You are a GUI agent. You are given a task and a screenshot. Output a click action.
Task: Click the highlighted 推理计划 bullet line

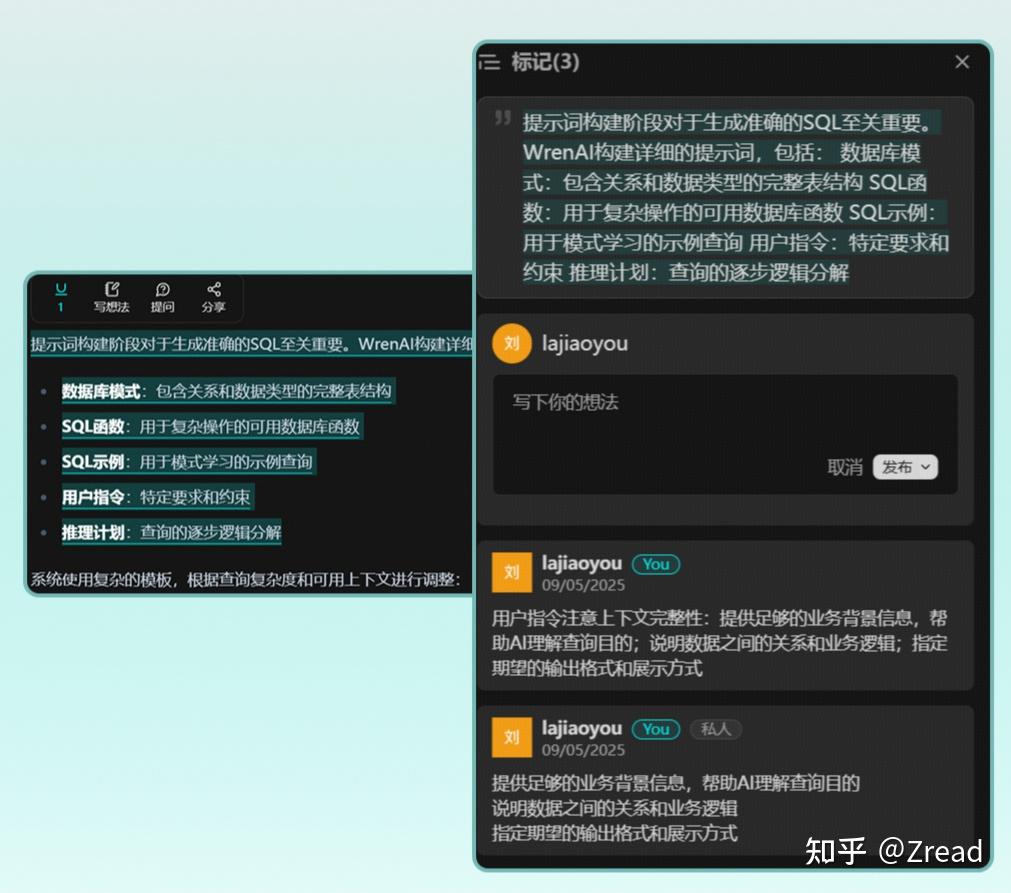point(172,533)
